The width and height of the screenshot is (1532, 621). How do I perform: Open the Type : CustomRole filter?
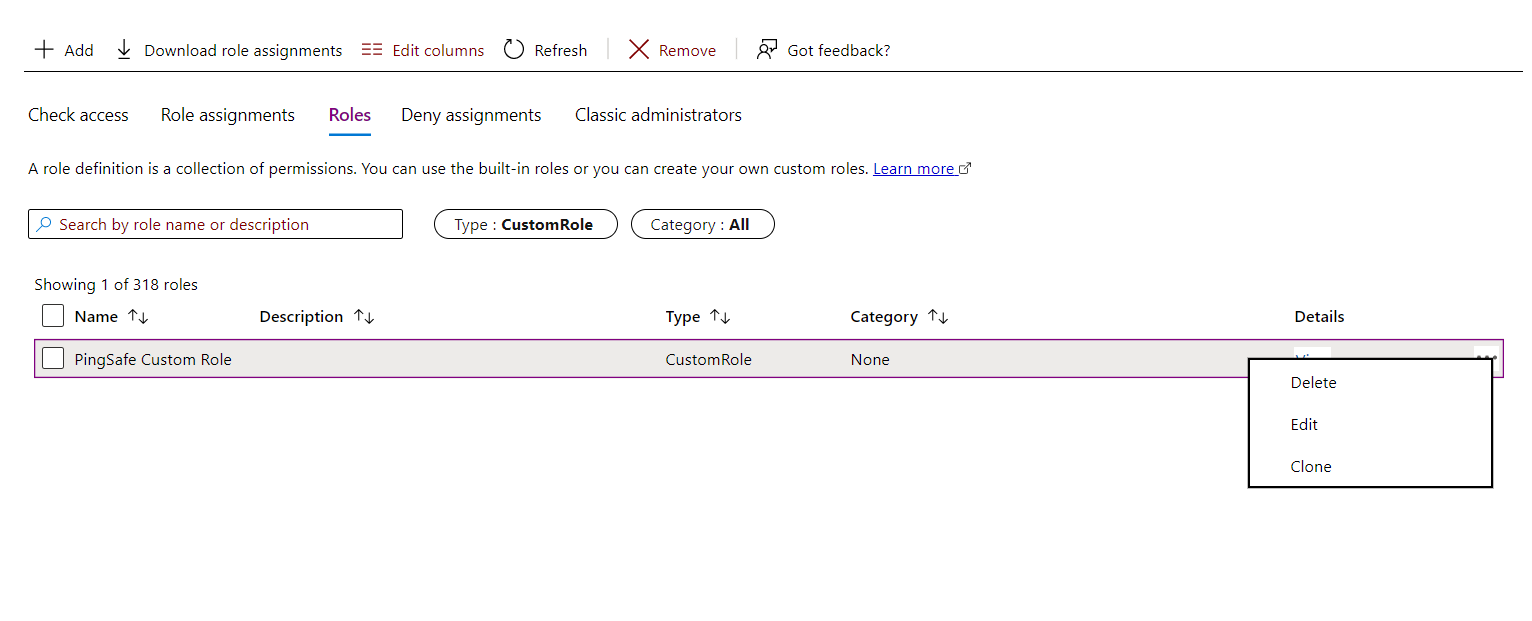[525, 225]
